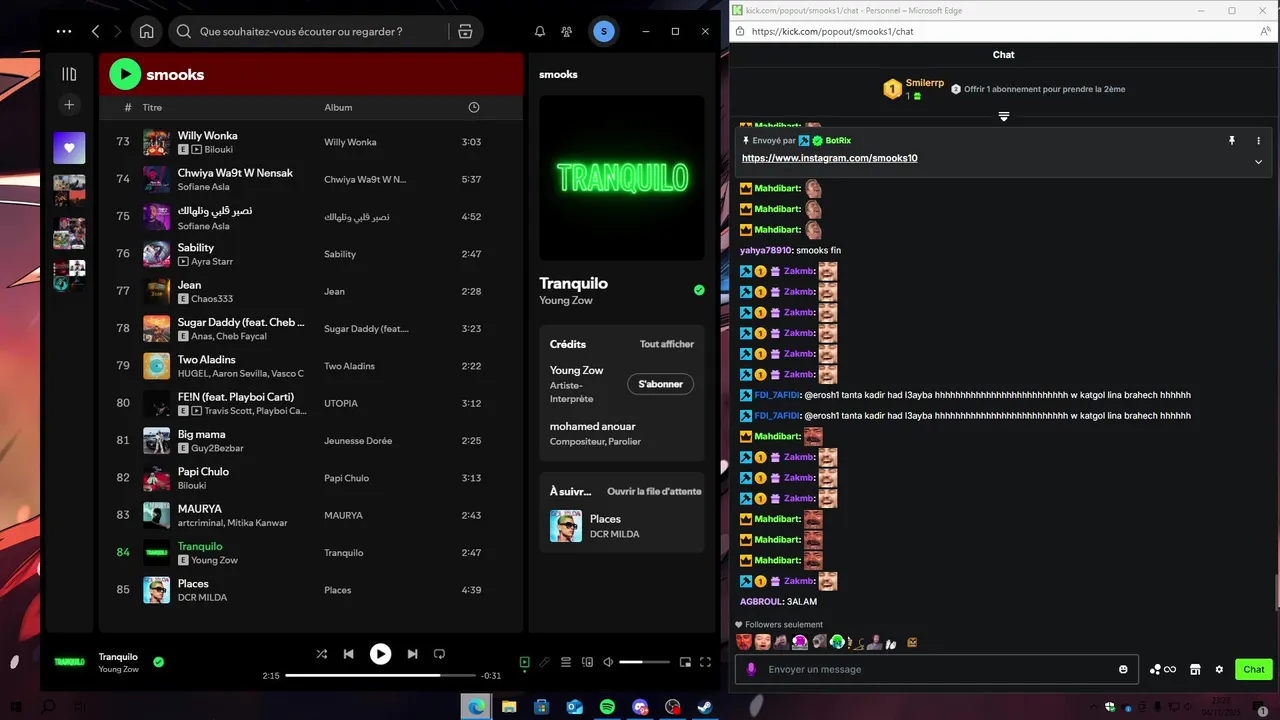Open Liked Songs in sidebar

69,148
